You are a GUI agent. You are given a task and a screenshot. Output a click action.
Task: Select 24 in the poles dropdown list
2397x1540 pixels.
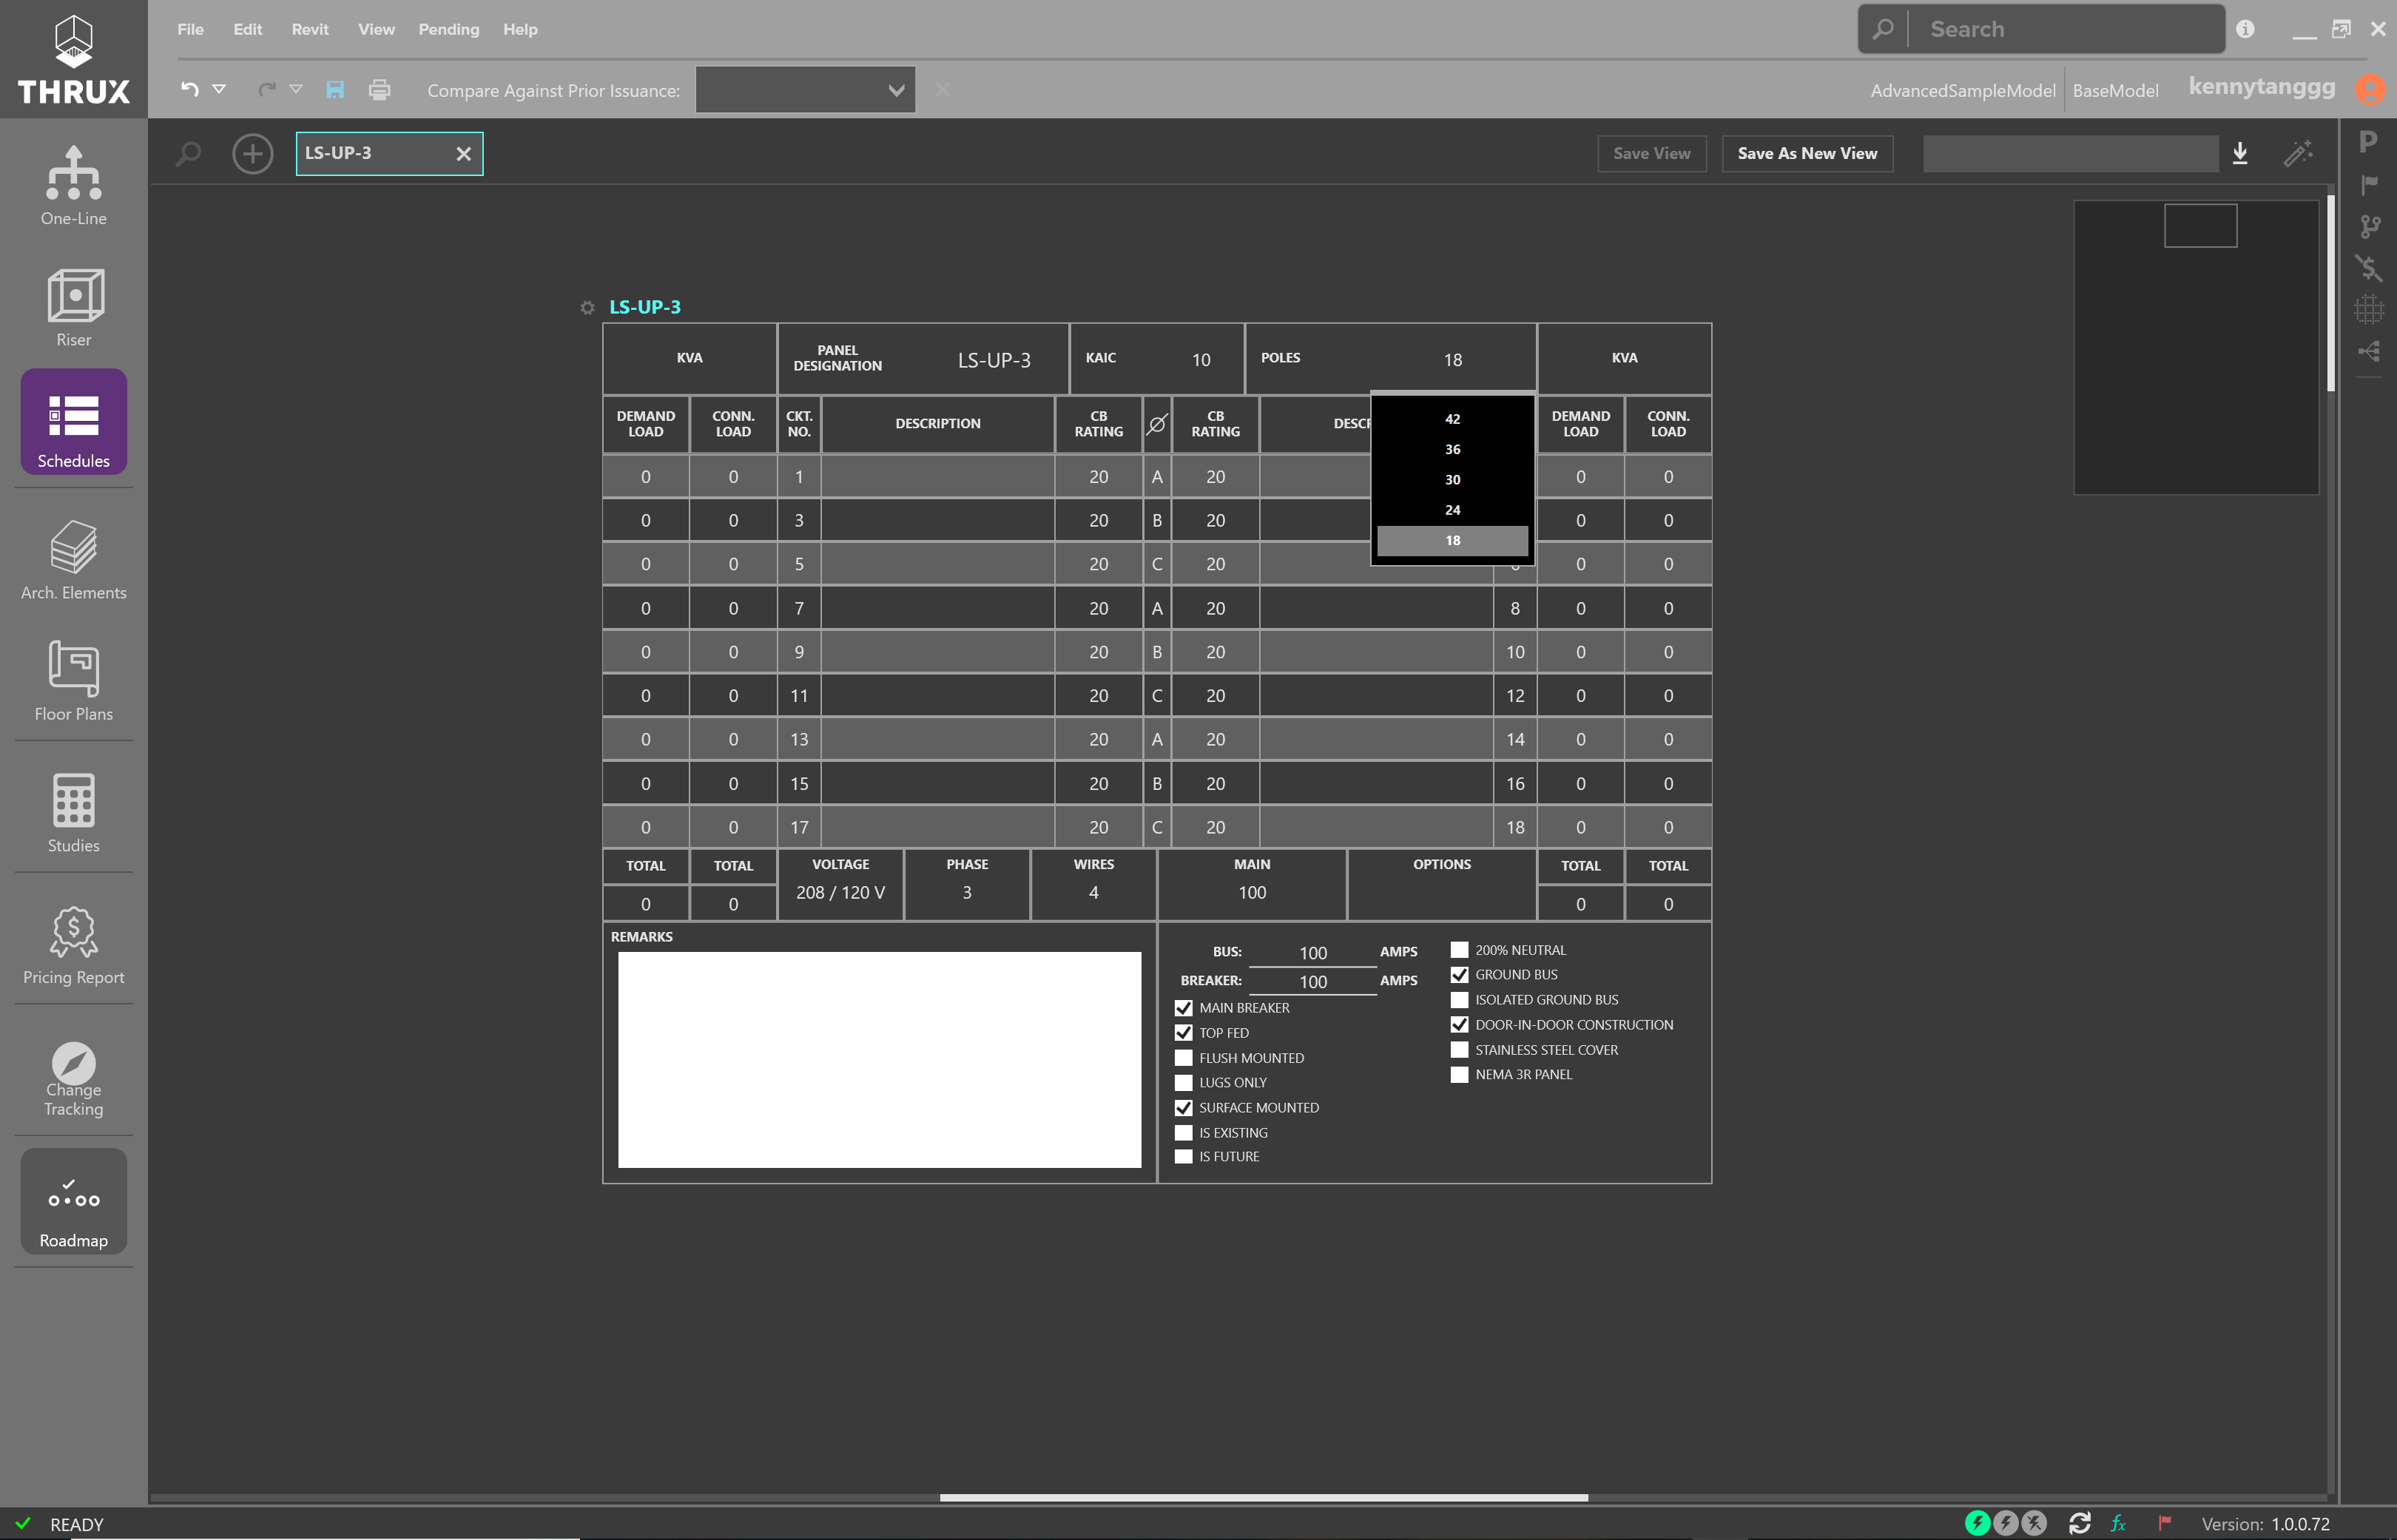(x=1452, y=510)
